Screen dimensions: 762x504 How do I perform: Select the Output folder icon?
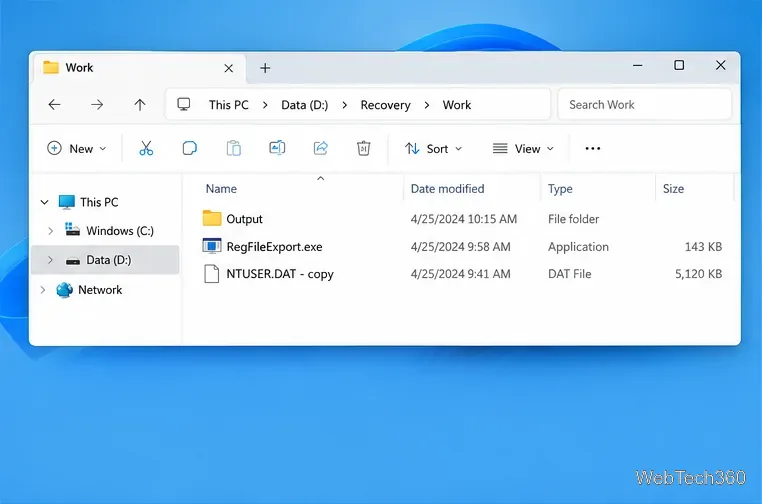pos(212,219)
